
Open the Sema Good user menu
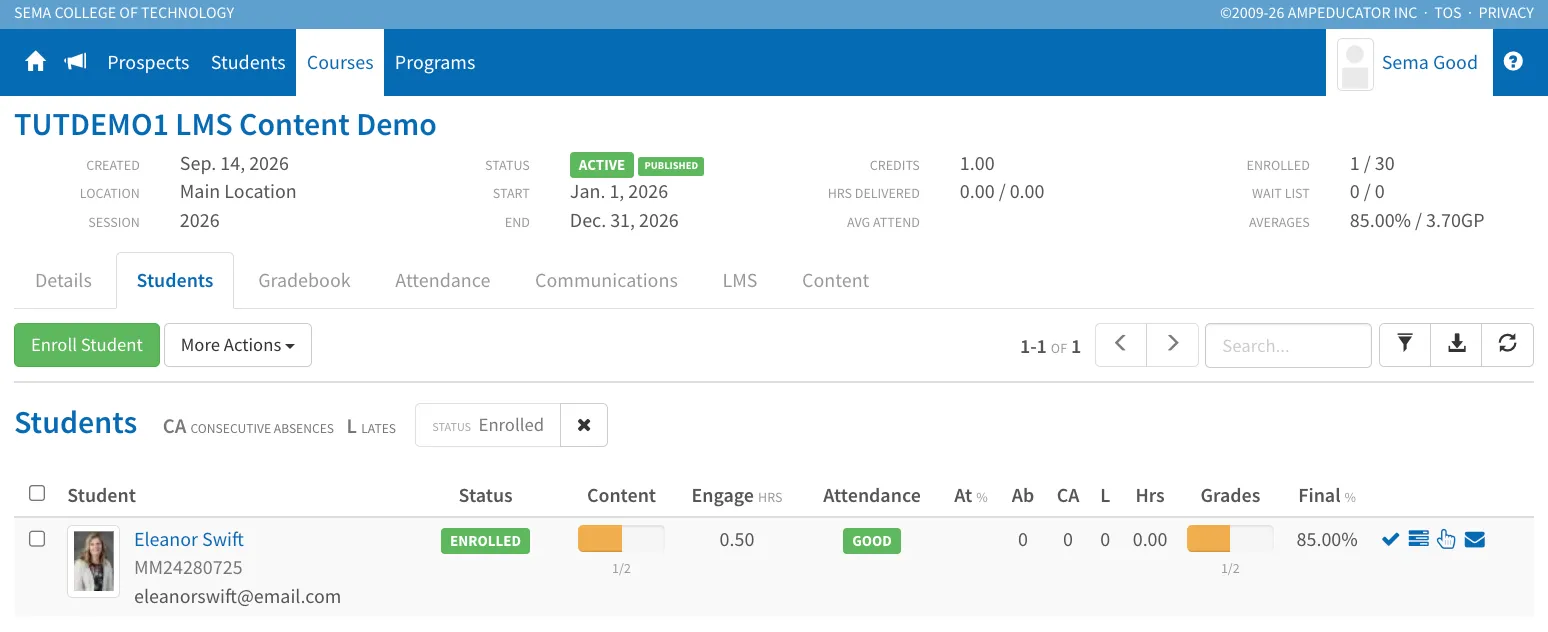[1409, 62]
